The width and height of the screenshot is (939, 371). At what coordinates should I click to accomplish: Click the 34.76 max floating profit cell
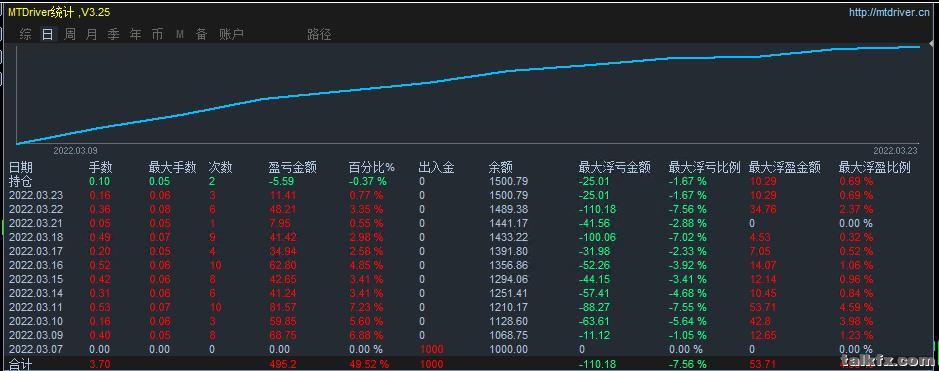pyautogui.click(x=763, y=209)
